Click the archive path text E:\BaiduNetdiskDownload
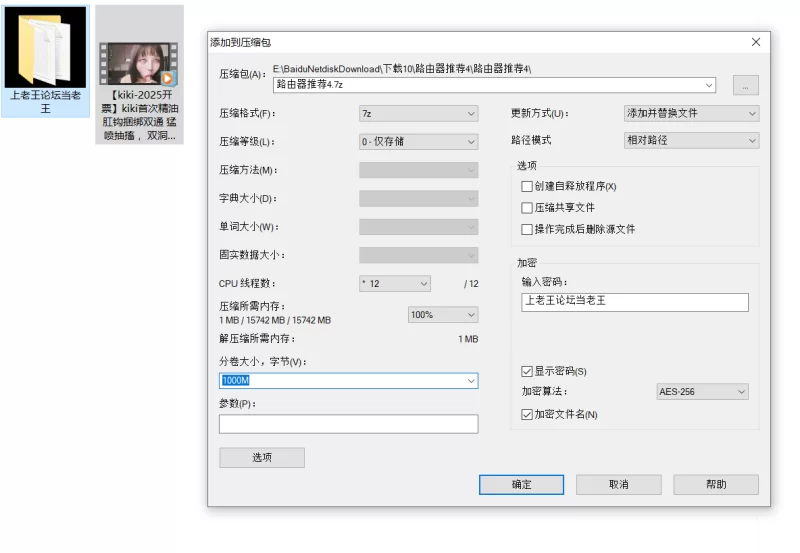Image resolution: width=800 pixels, height=553 pixels. pyautogui.click(x=402, y=68)
